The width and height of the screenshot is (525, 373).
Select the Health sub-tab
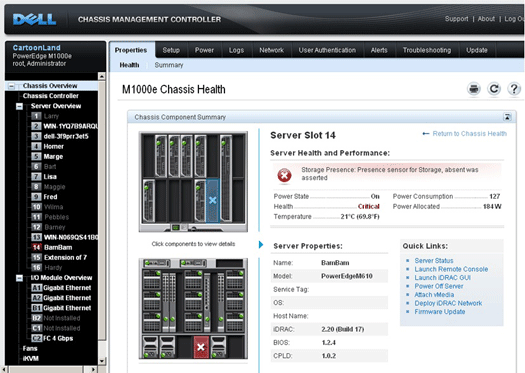tap(129, 65)
